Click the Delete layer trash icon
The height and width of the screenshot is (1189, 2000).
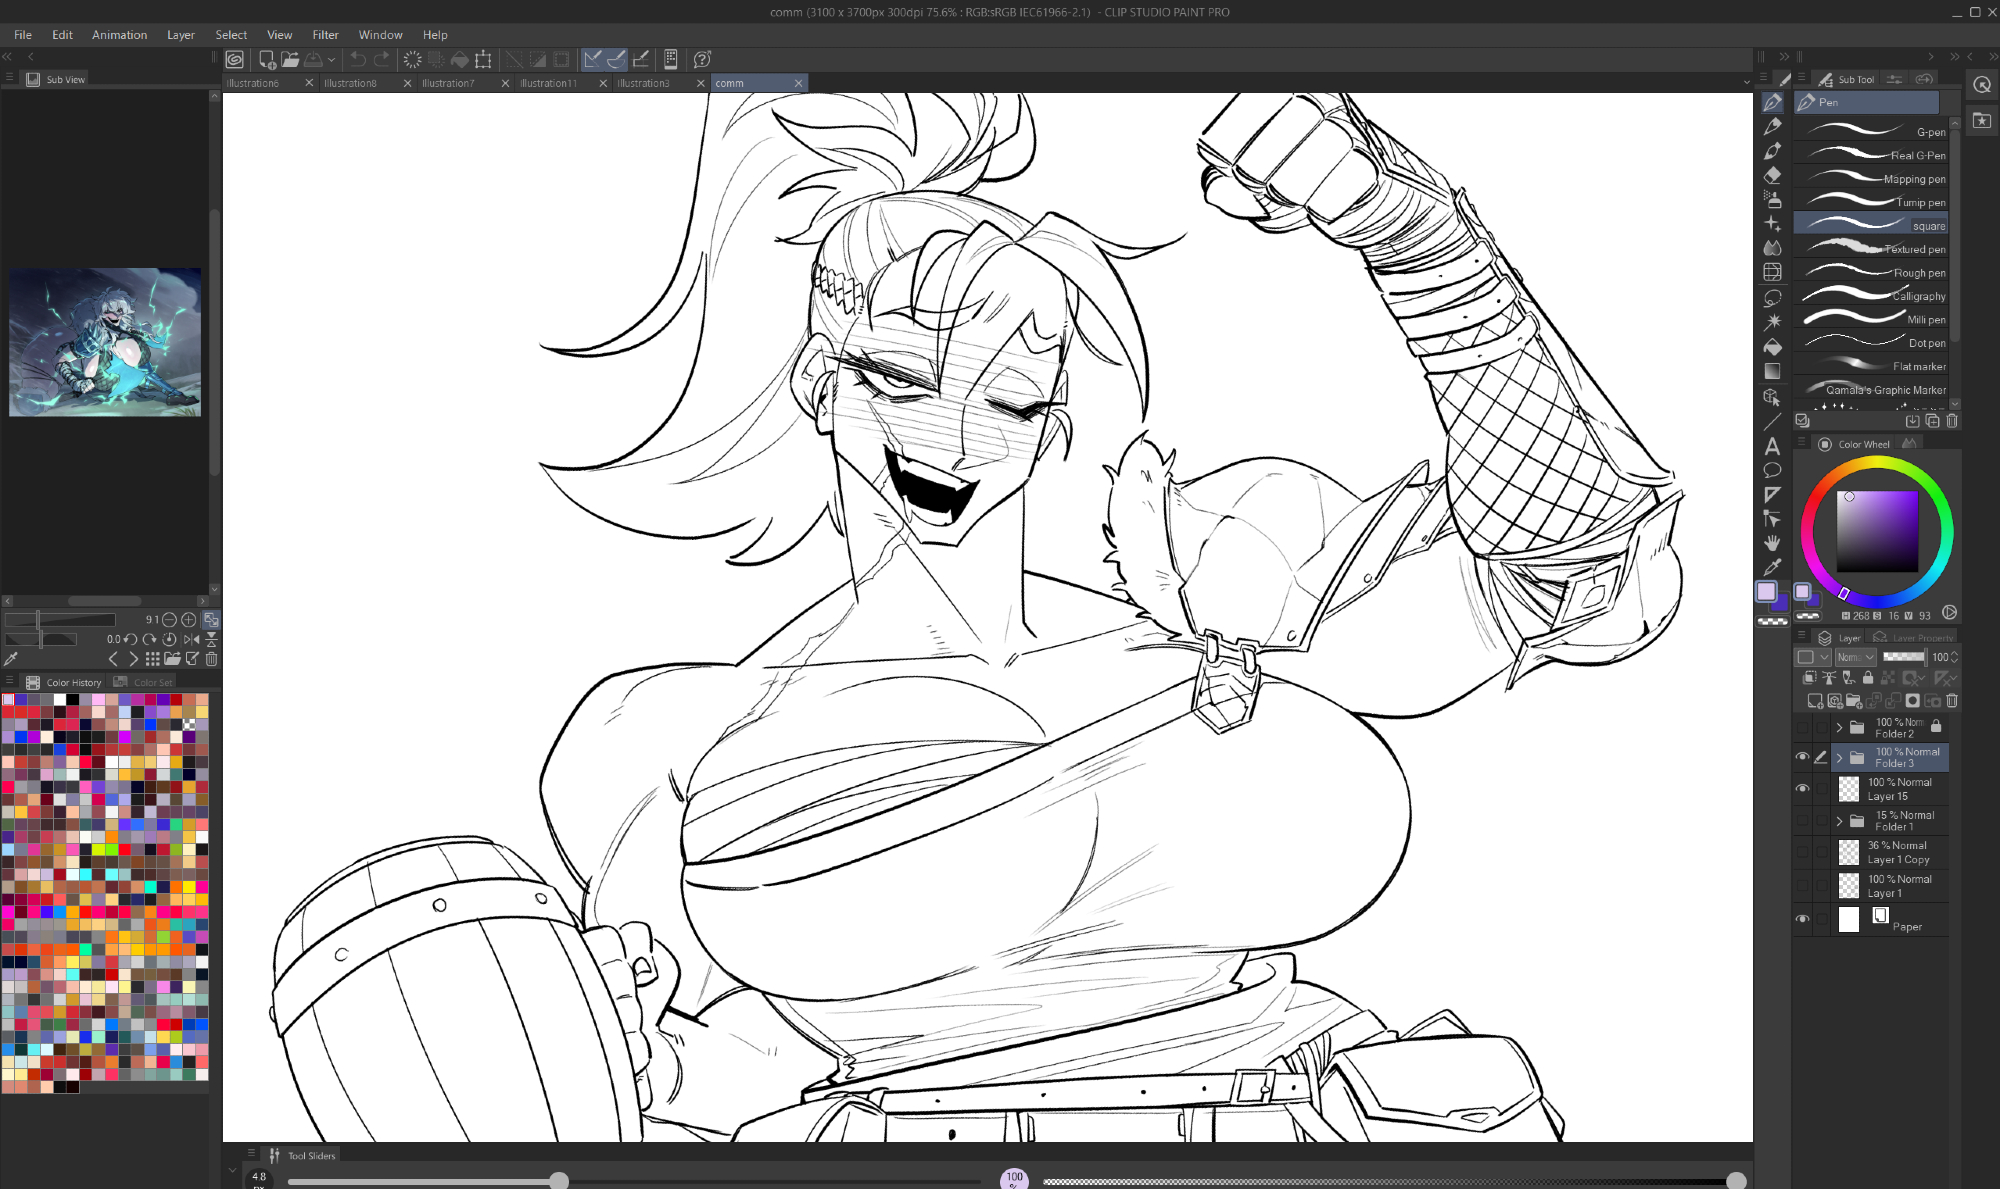tap(1952, 701)
